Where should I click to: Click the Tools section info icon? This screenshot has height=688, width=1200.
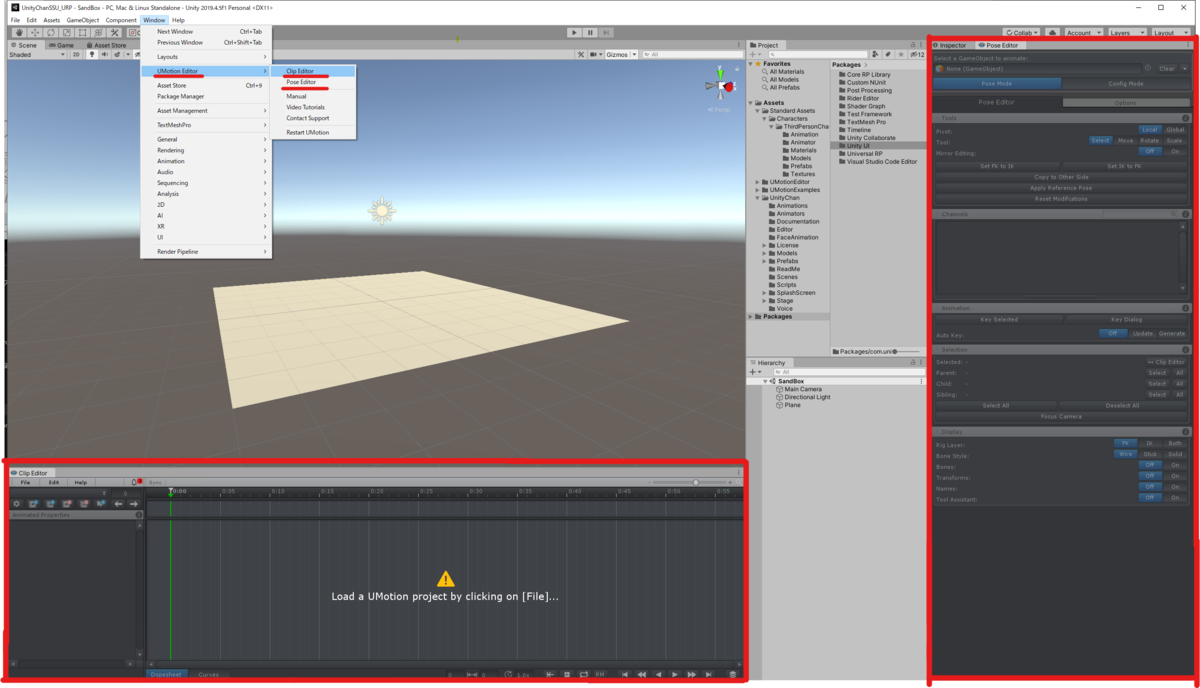point(1186,118)
